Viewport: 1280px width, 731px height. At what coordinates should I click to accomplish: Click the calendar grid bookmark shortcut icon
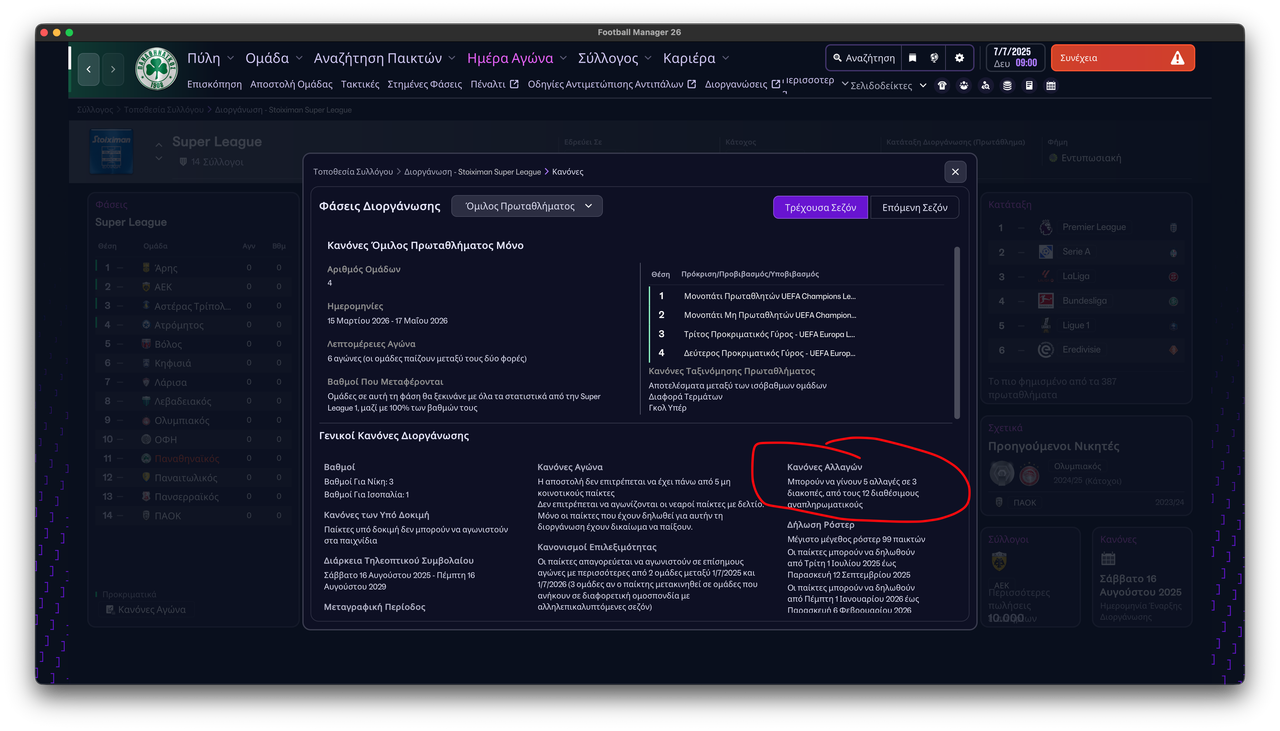(x=1051, y=86)
